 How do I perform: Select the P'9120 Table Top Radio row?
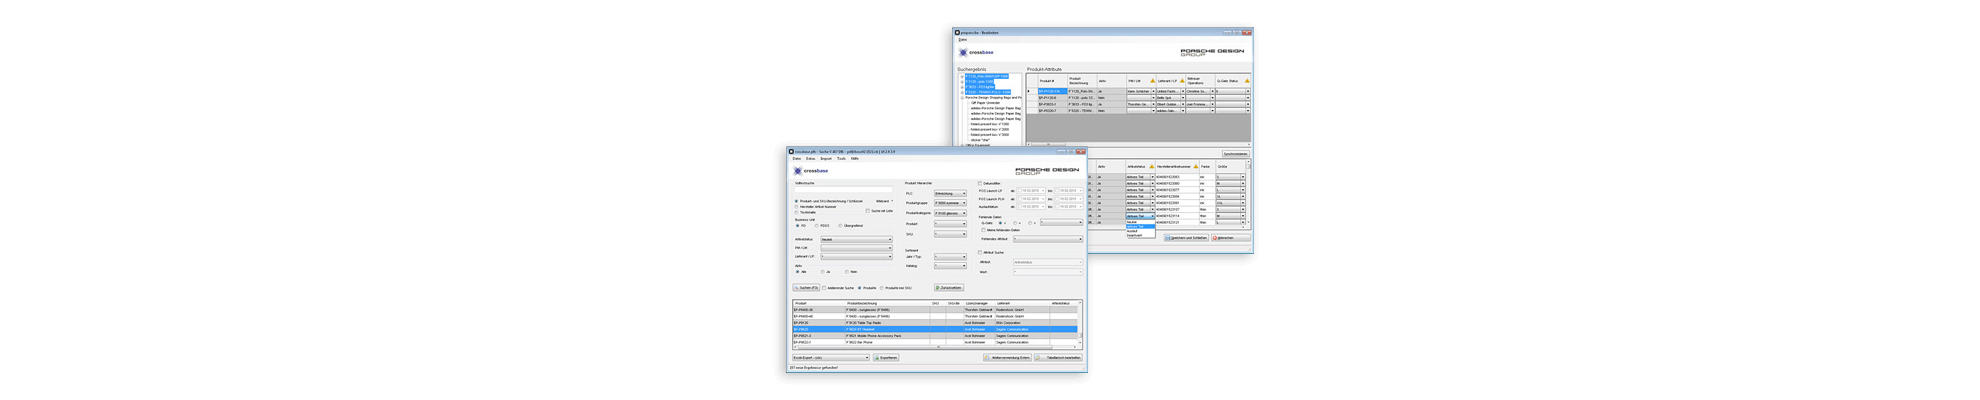click(935, 323)
